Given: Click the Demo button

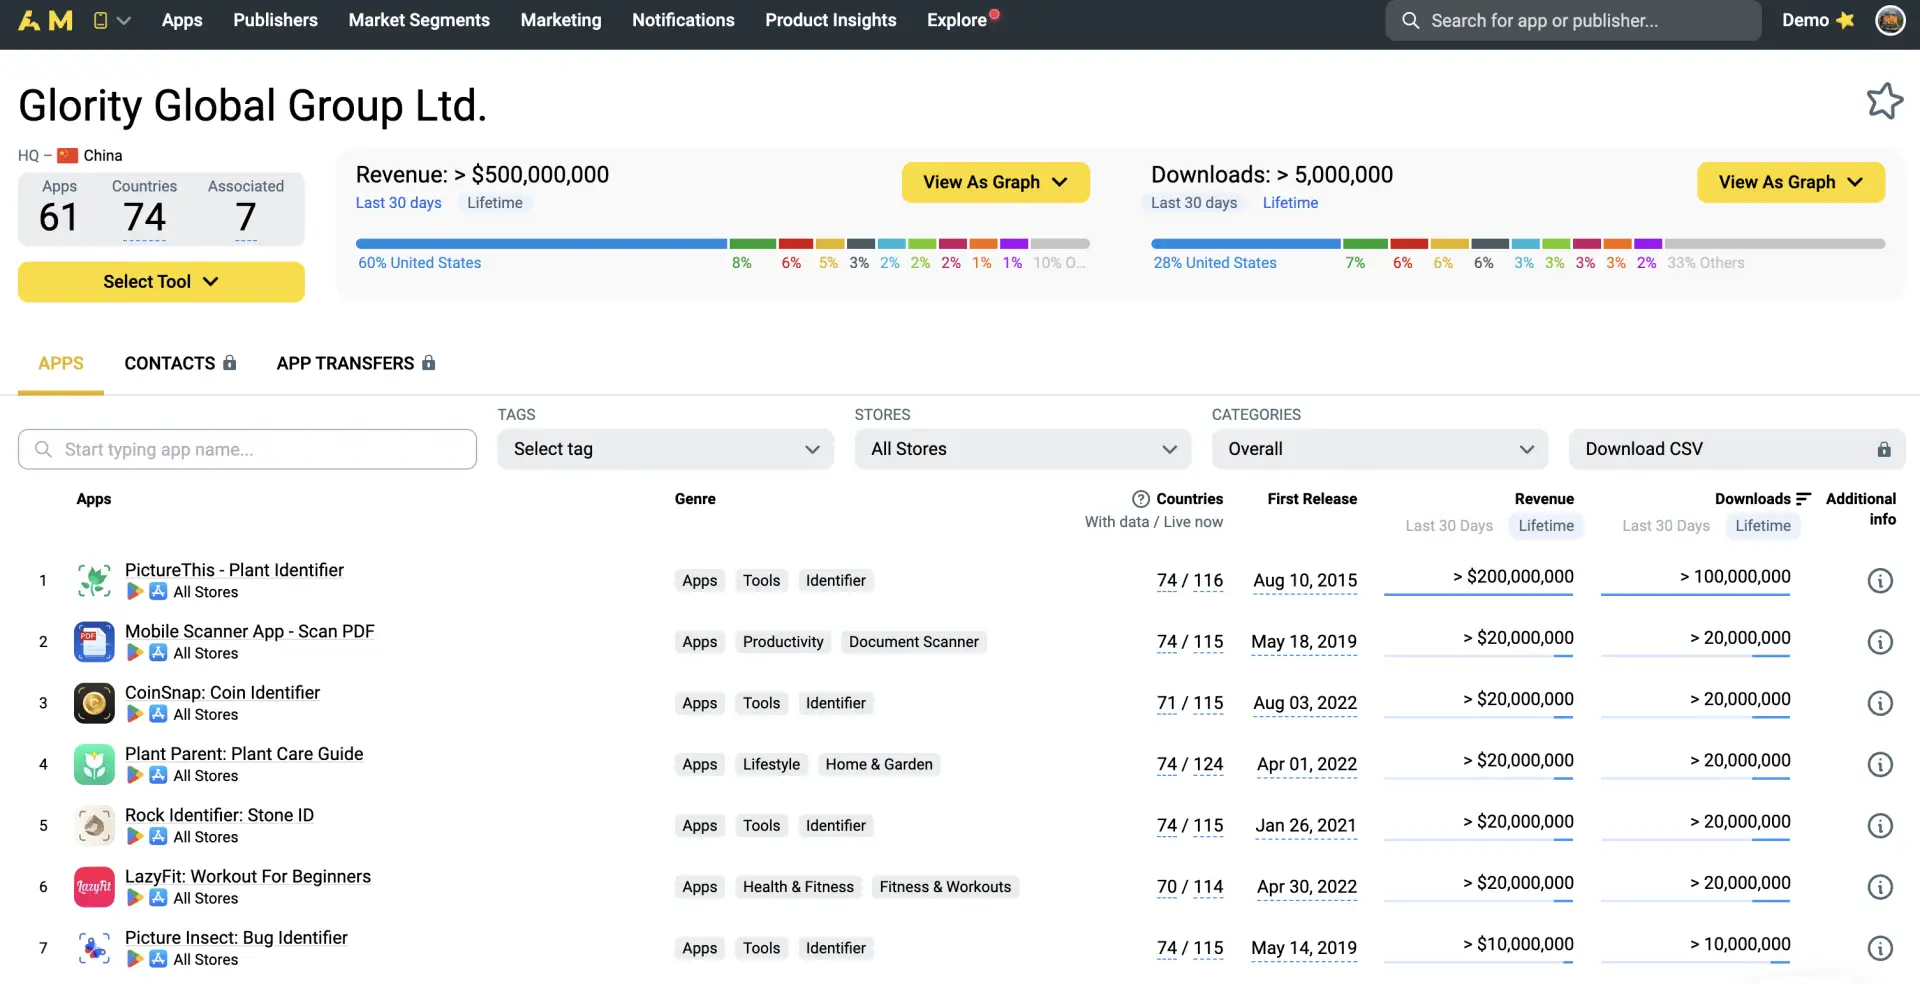Looking at the screenshot, I should (1817, 20).
